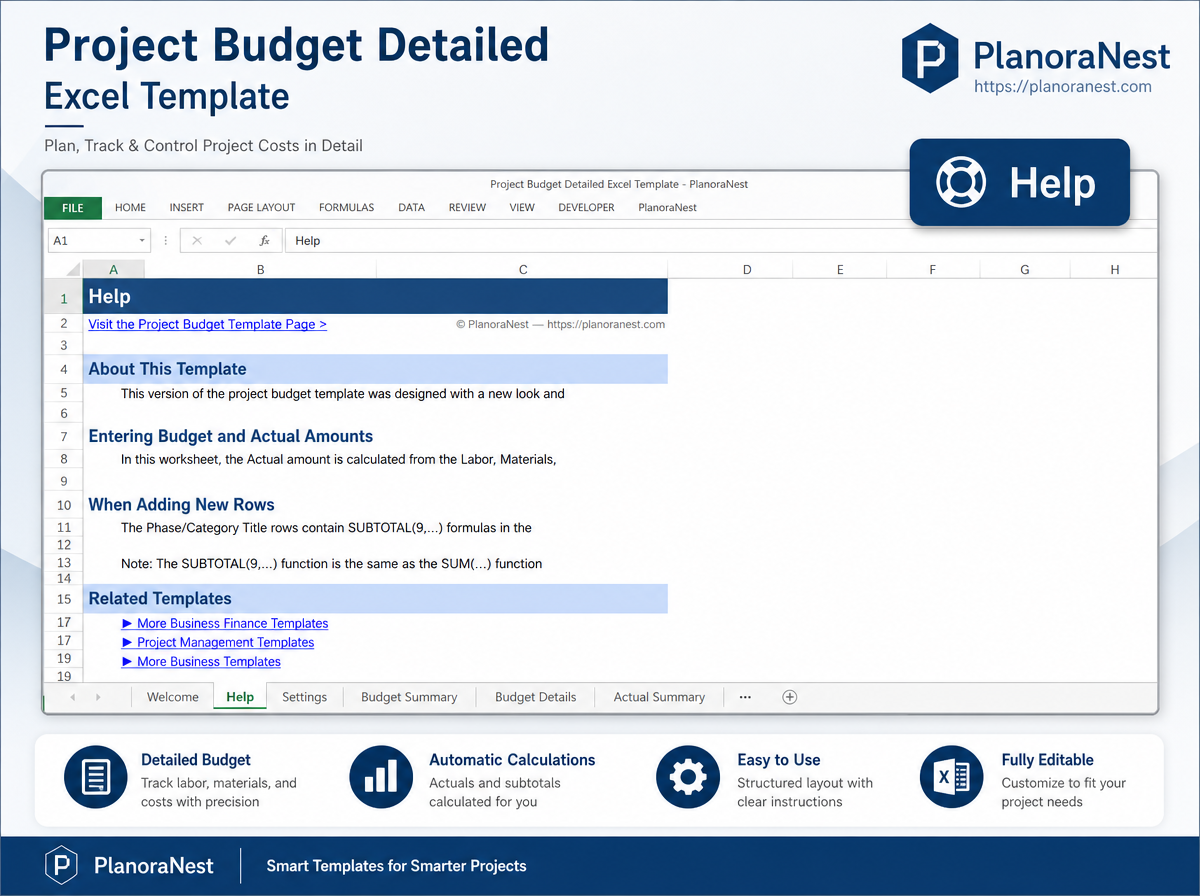1200x896 pixels.
Task: Open the Budget Summary sheet tab
Action: [x=409, y=697]
